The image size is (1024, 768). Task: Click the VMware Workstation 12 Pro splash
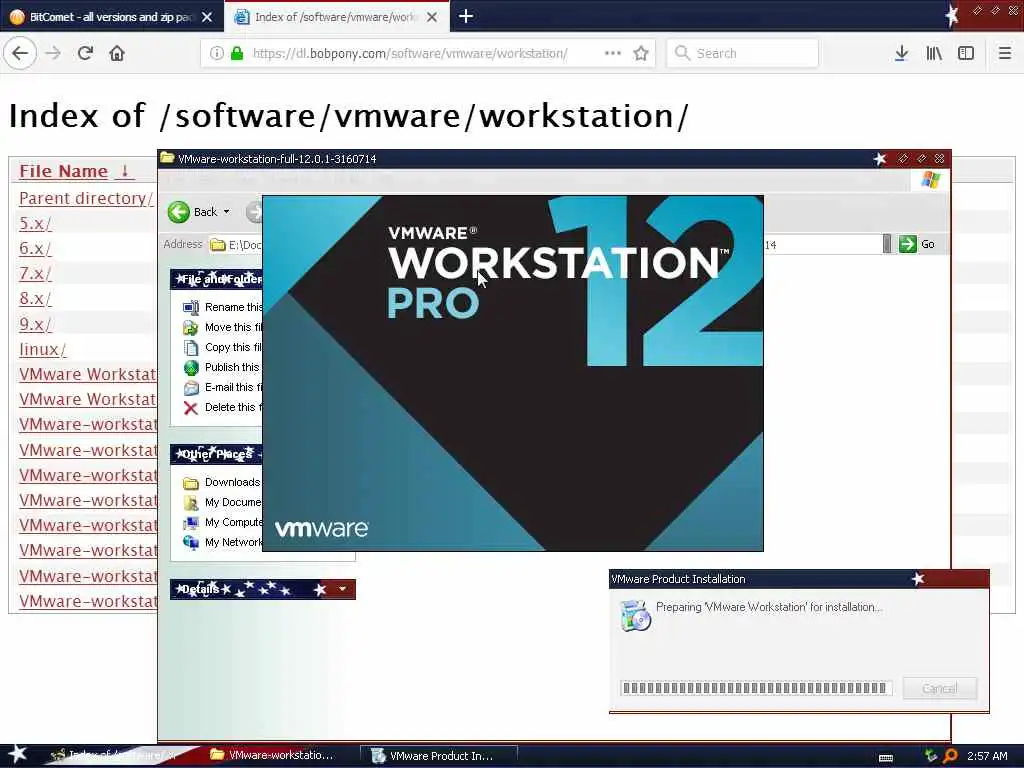(513, 373)
